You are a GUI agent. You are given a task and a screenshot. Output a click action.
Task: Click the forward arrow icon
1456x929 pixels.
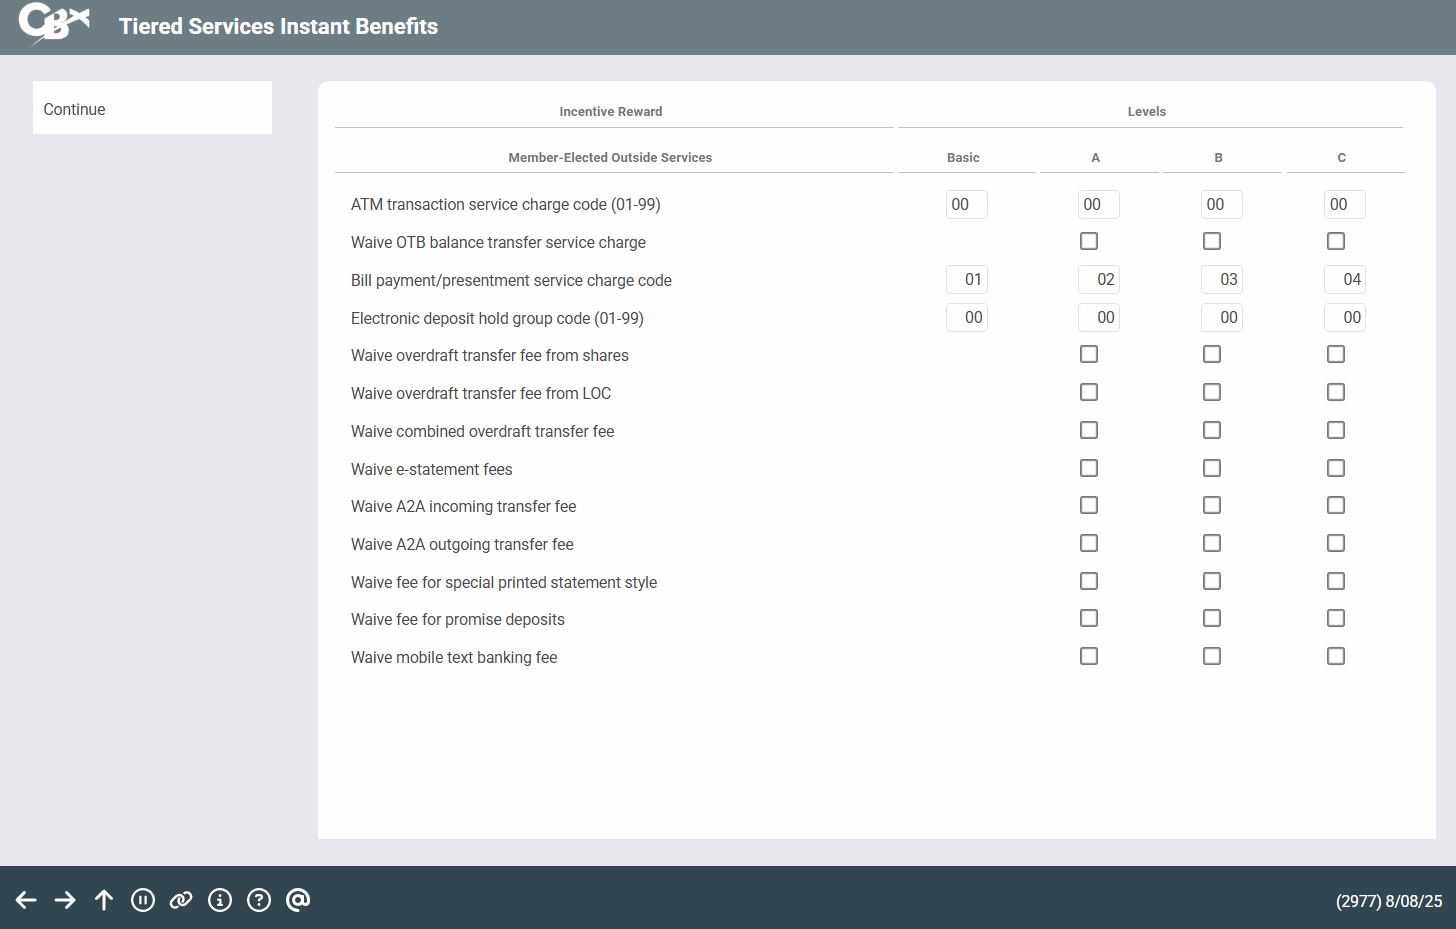pos(65,900)
